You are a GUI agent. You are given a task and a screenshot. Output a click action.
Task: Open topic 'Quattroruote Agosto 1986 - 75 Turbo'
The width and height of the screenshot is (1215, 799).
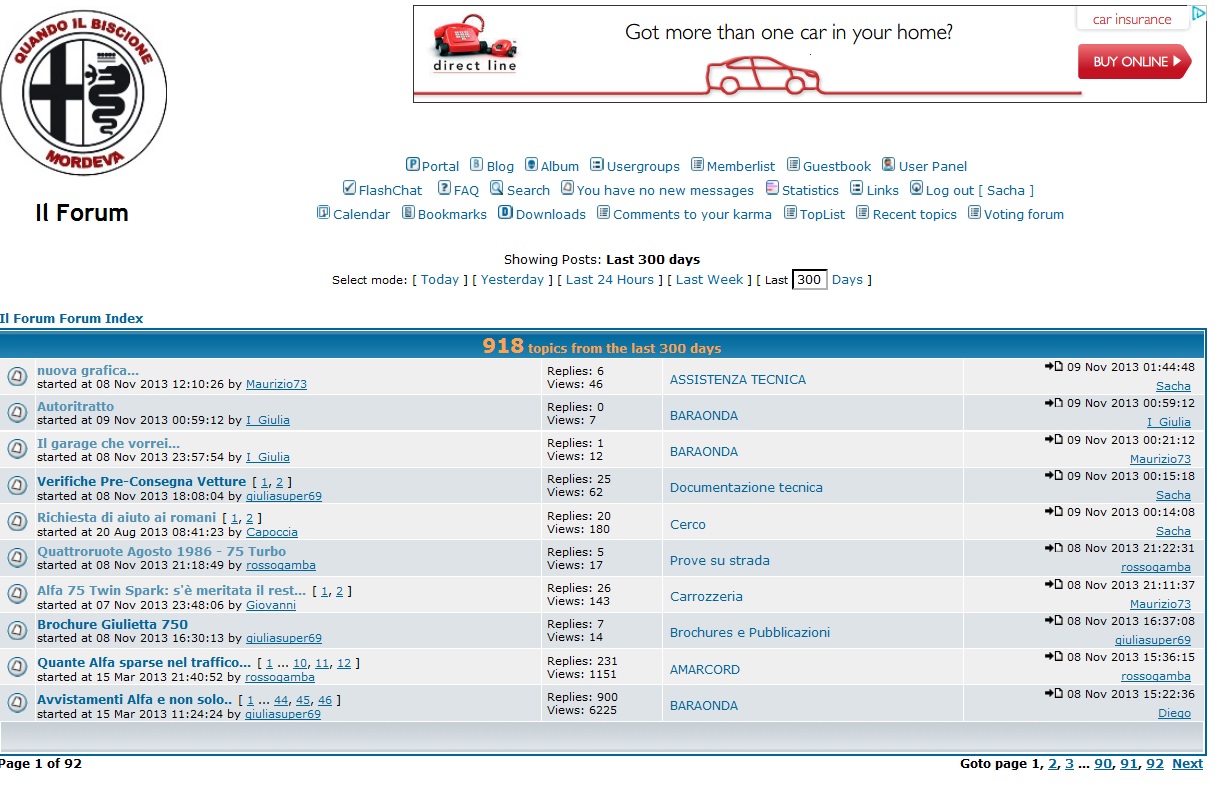tap(161, 551)
